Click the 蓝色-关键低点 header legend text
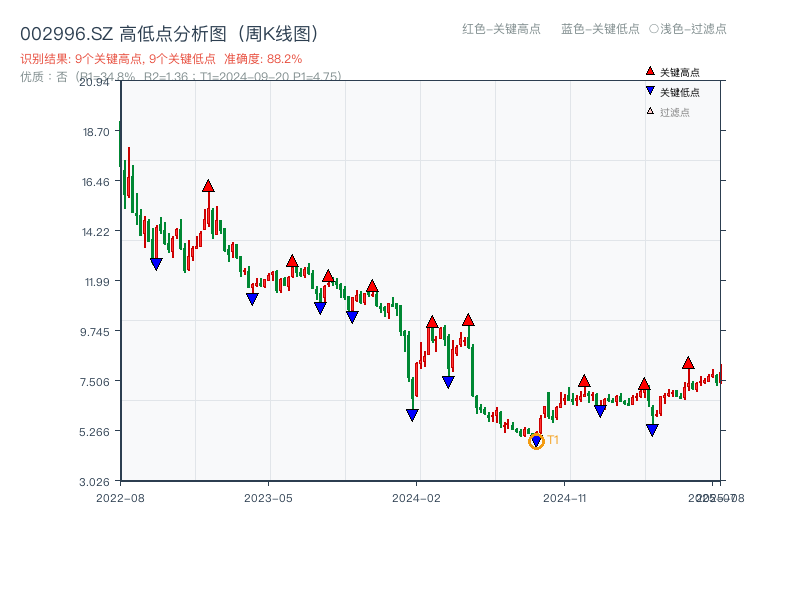This screenshot has height=600, width=800. click(600, 29)
